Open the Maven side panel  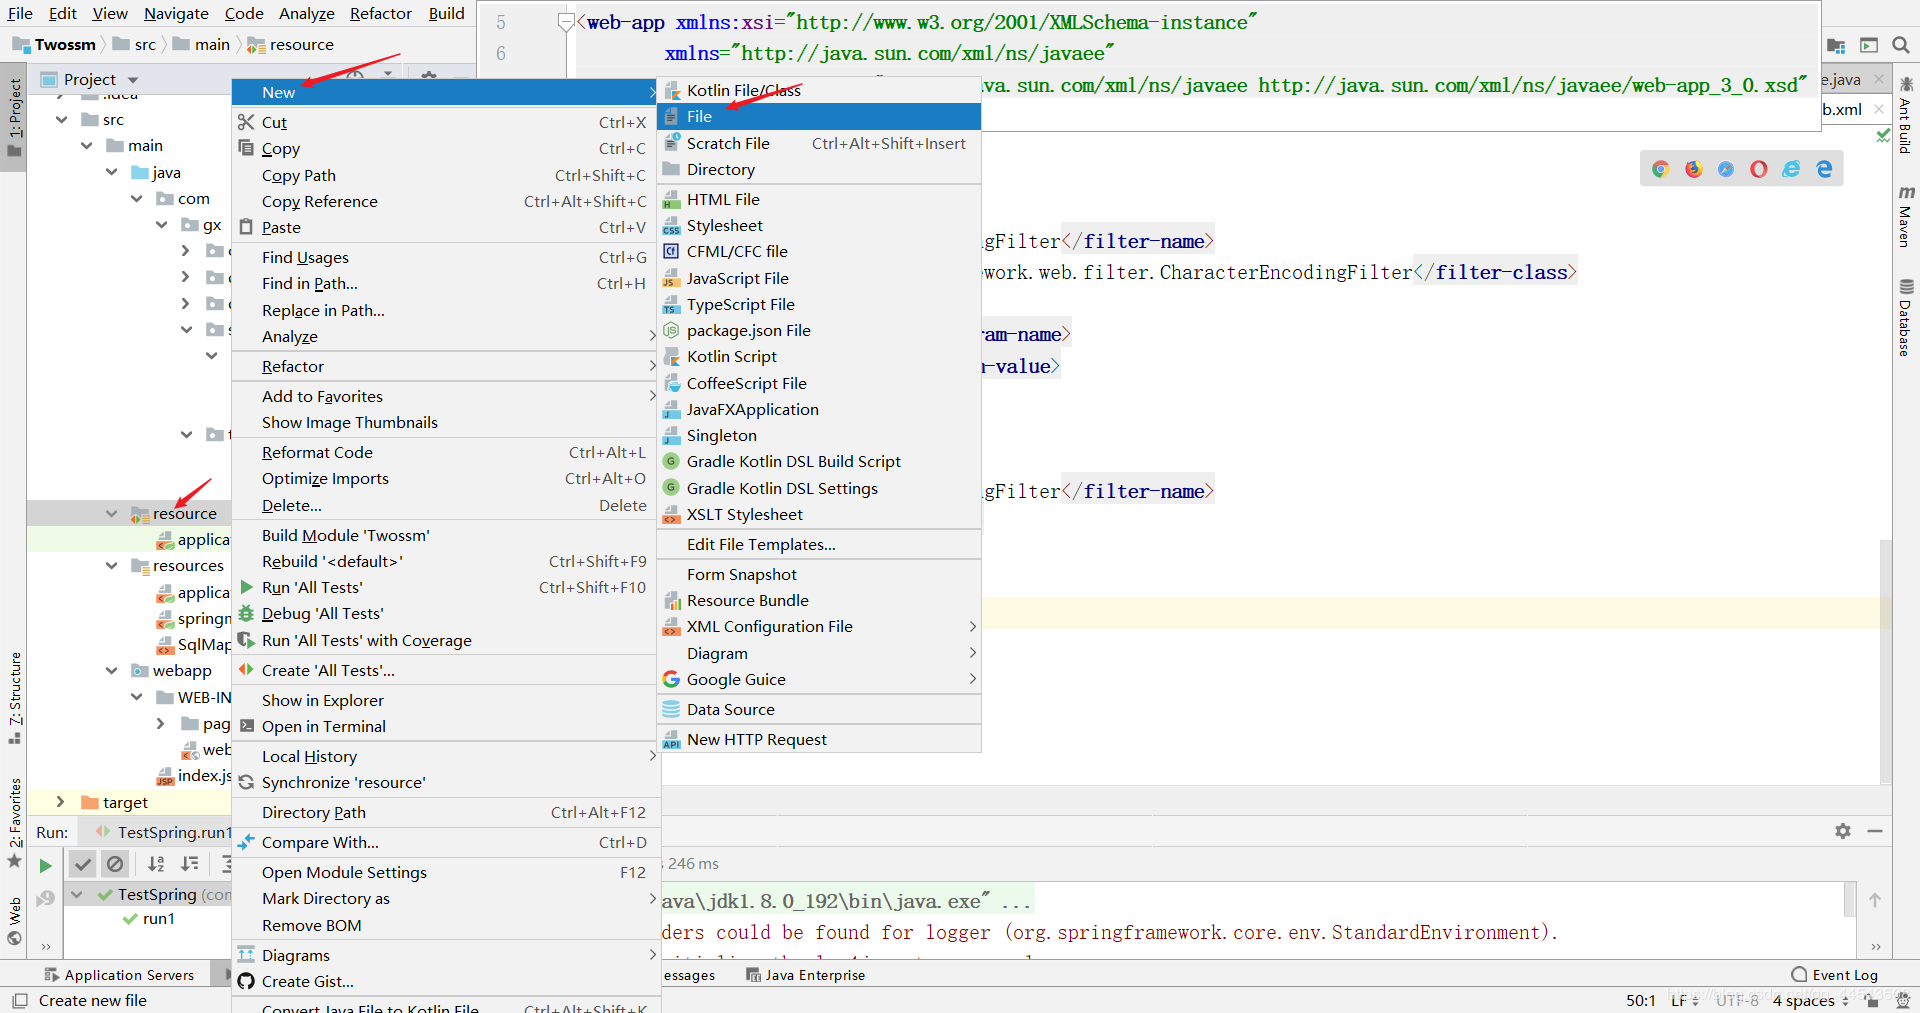pyautogui.click(x=1906, y=216)
